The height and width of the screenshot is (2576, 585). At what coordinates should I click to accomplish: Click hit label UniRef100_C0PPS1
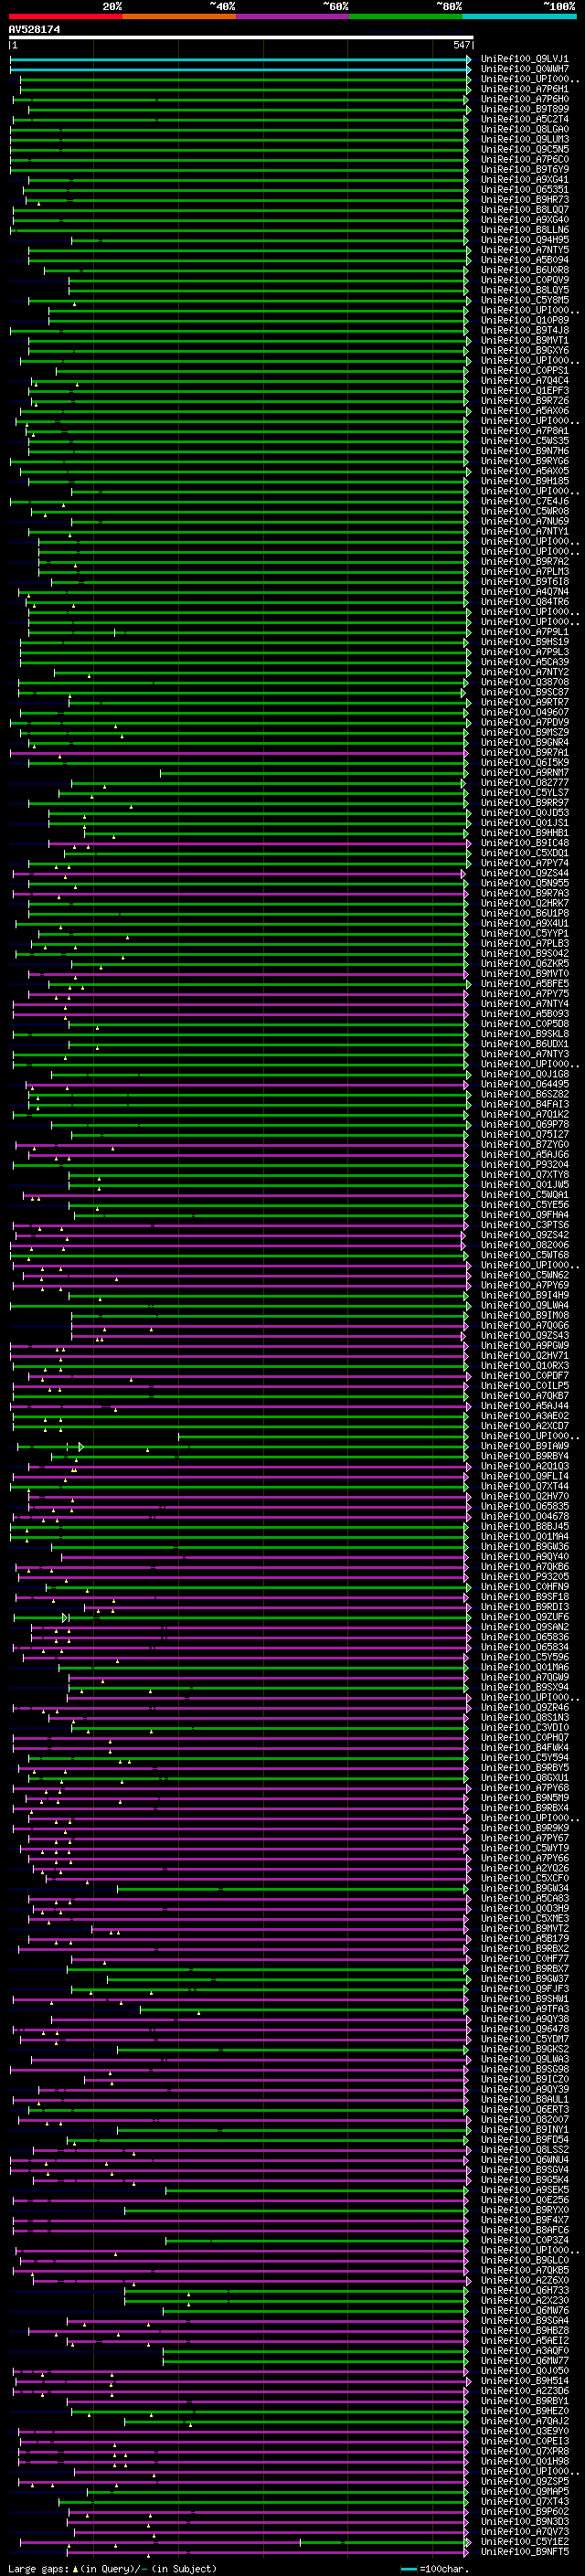(524, 370)
